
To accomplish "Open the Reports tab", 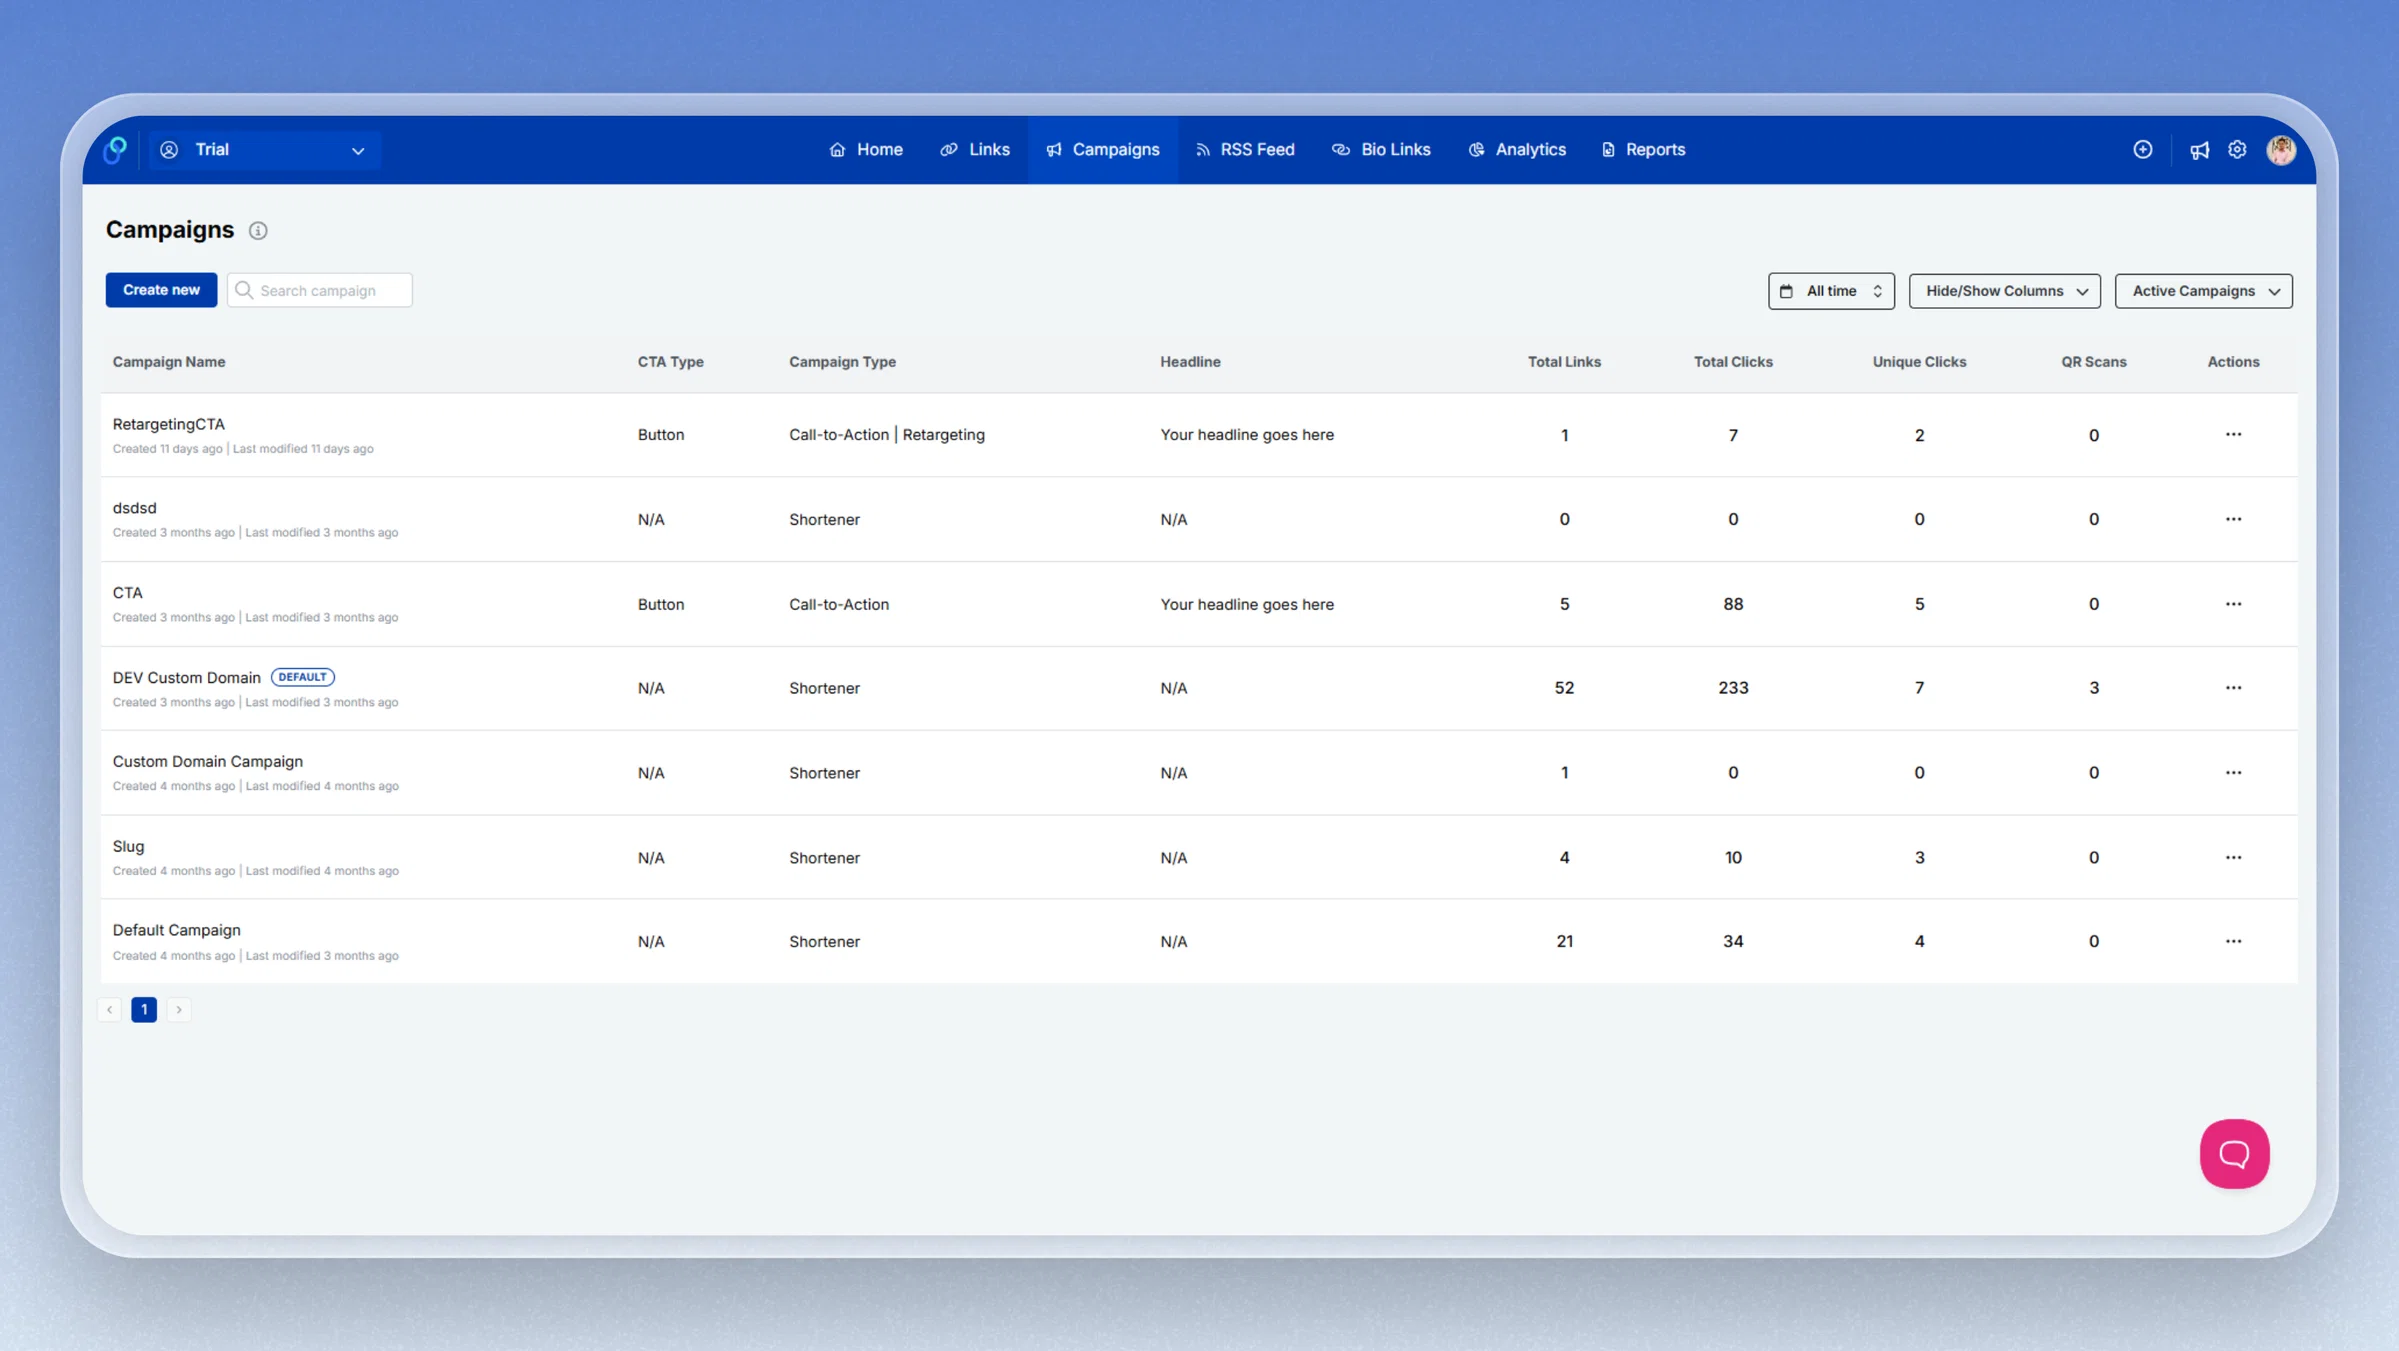I will [1644, 150].
